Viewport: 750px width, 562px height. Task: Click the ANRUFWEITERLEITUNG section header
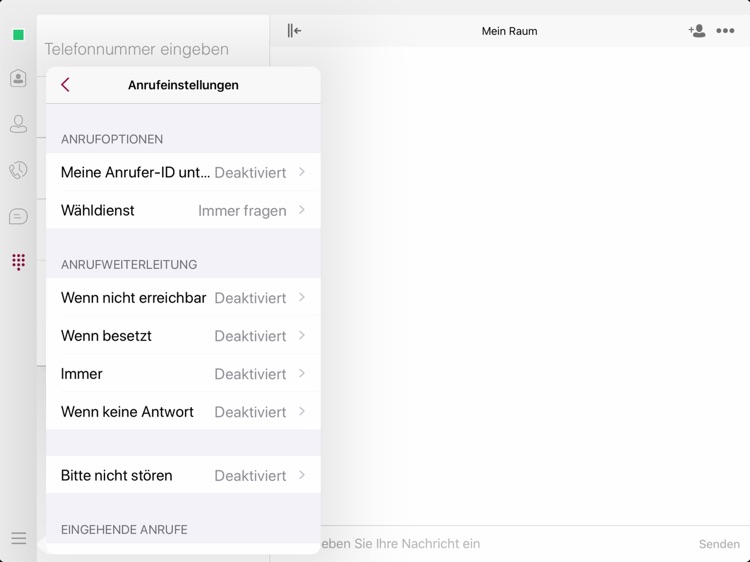point(129,264)
